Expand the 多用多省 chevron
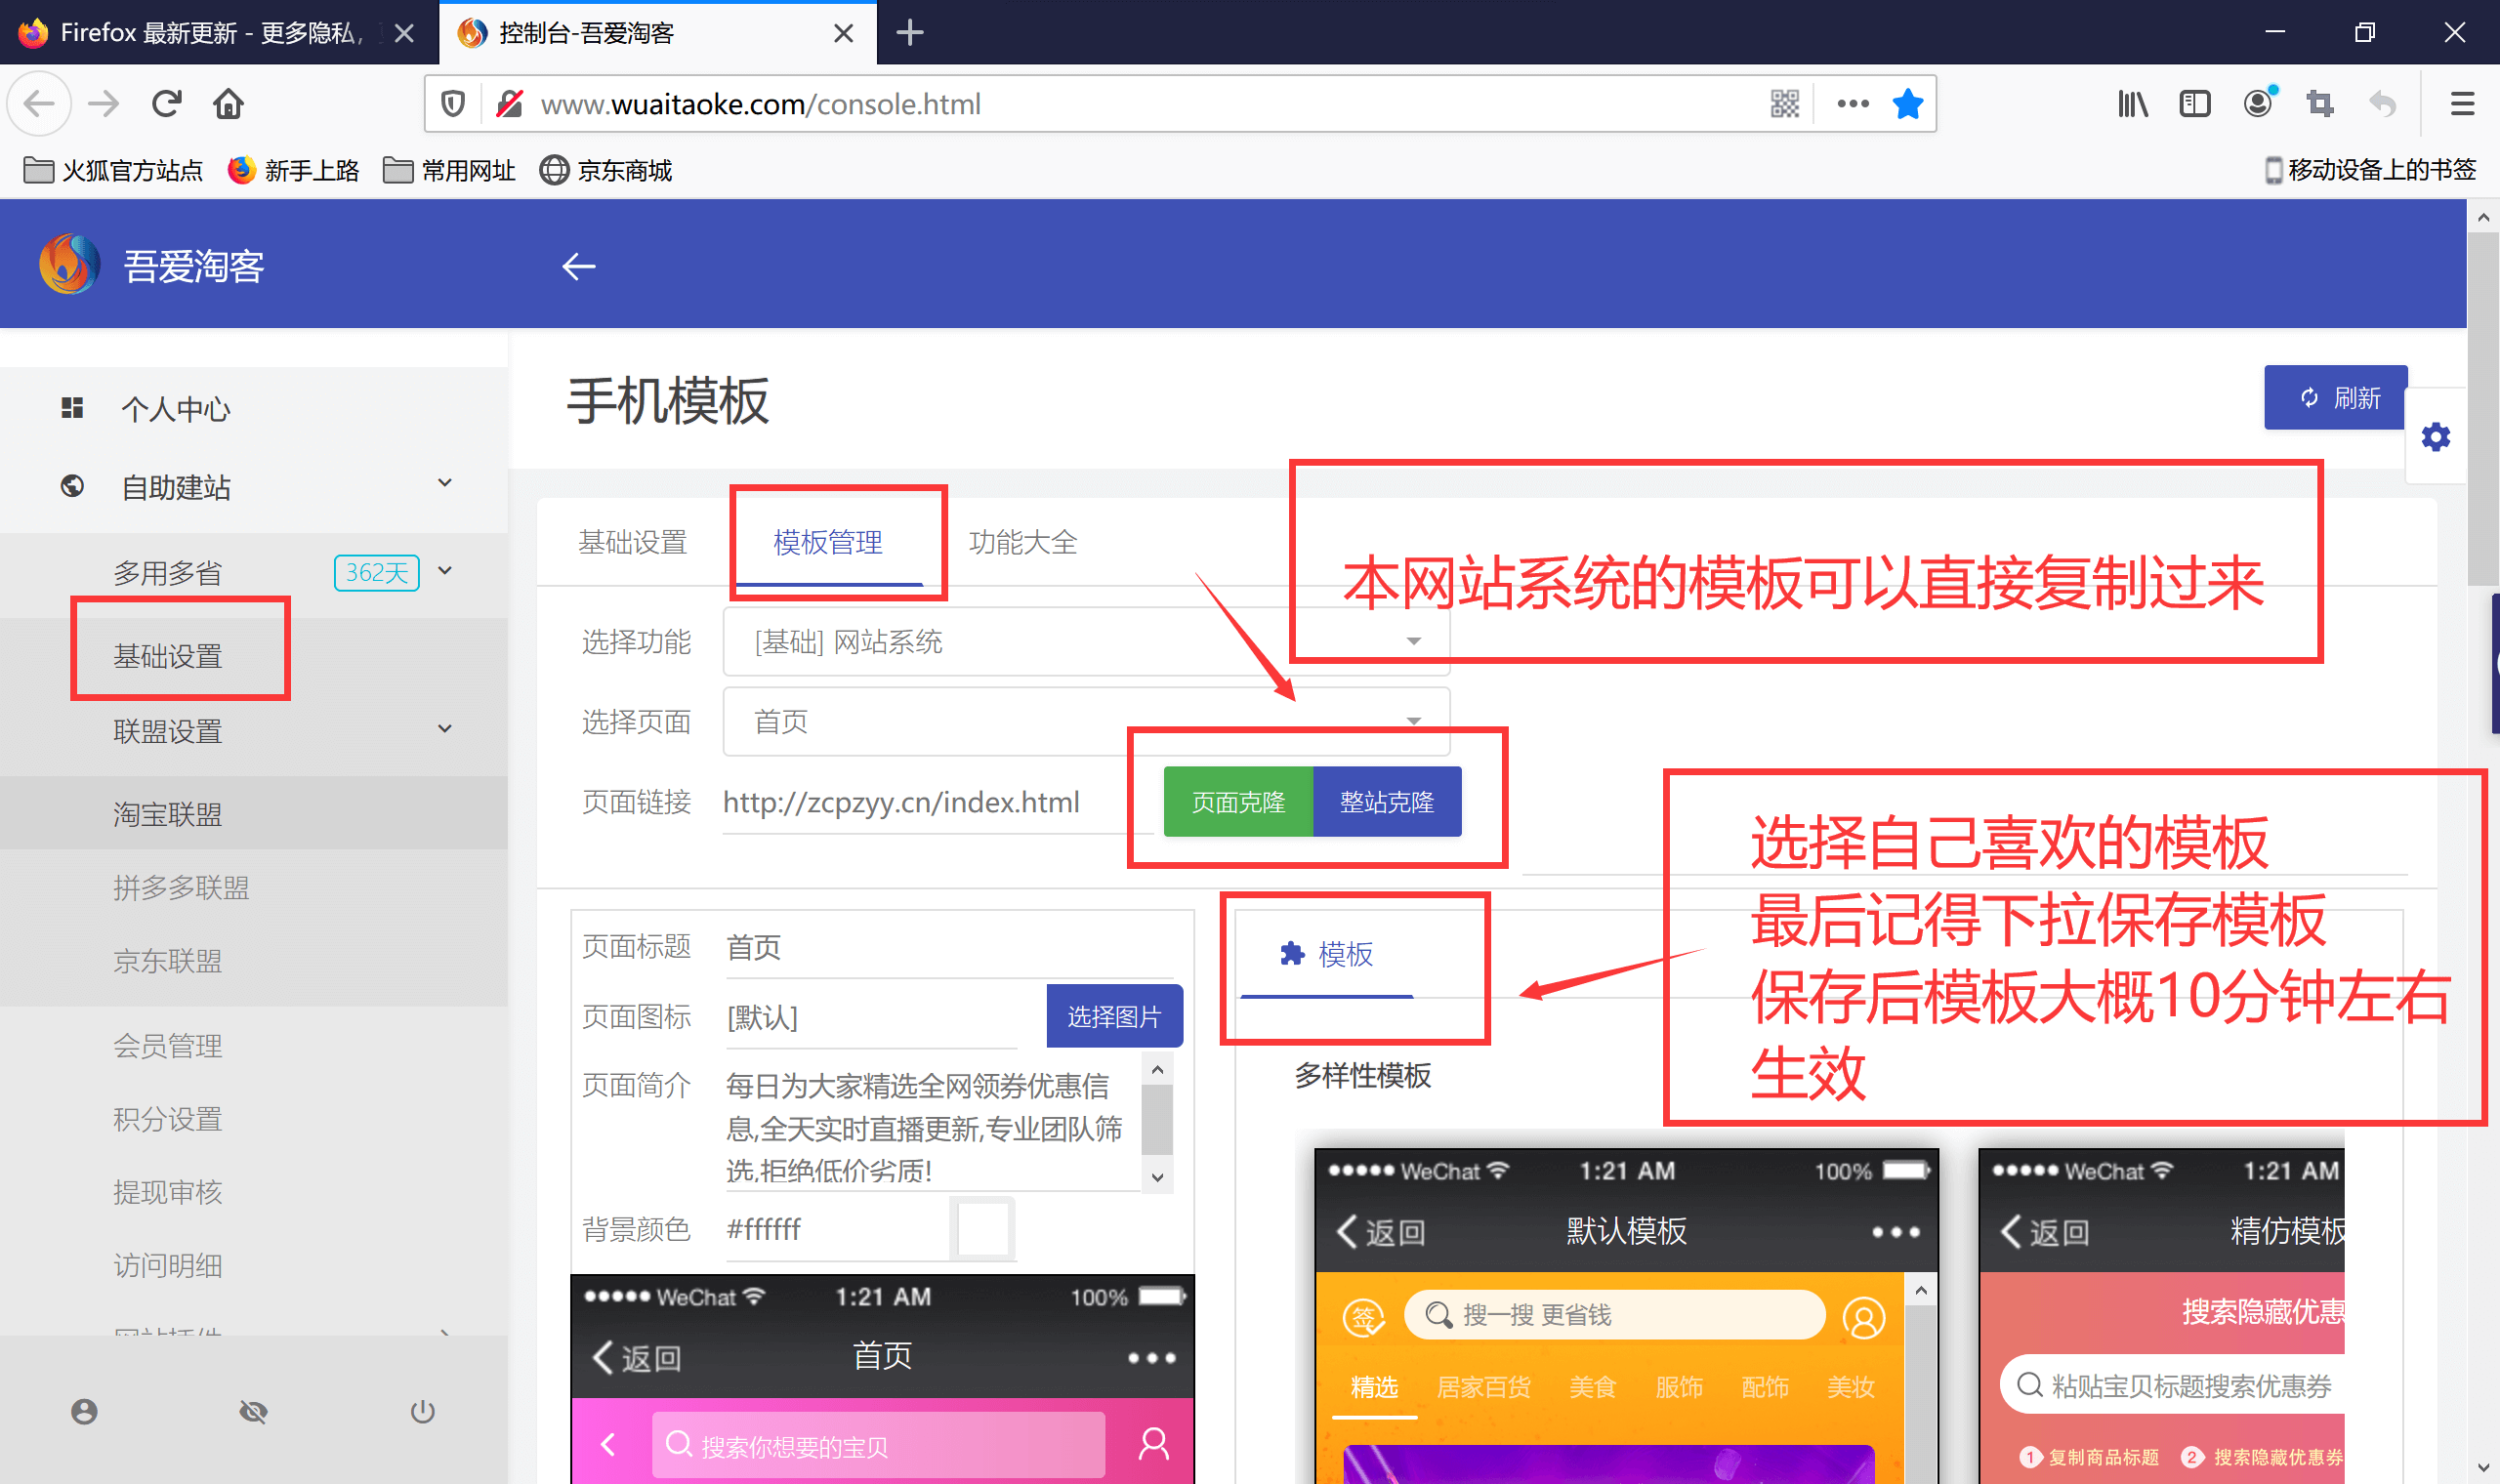 (446, 570)
